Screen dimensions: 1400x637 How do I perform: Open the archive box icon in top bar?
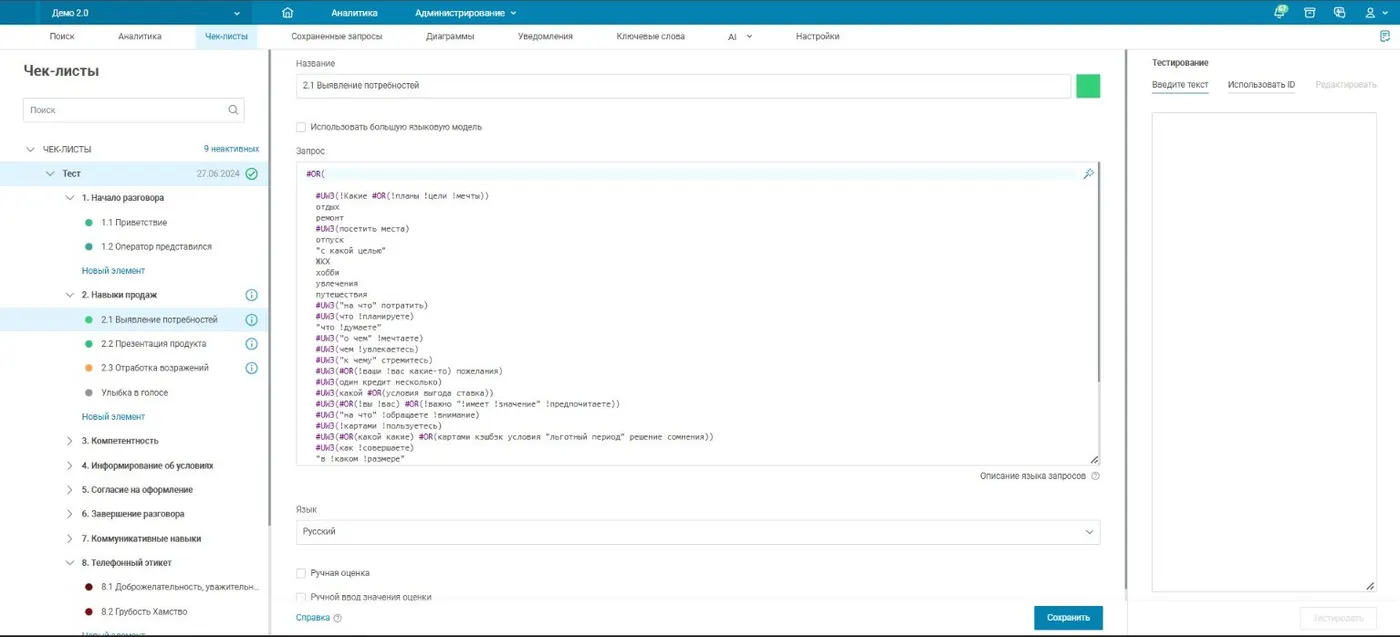(1310, 13)
